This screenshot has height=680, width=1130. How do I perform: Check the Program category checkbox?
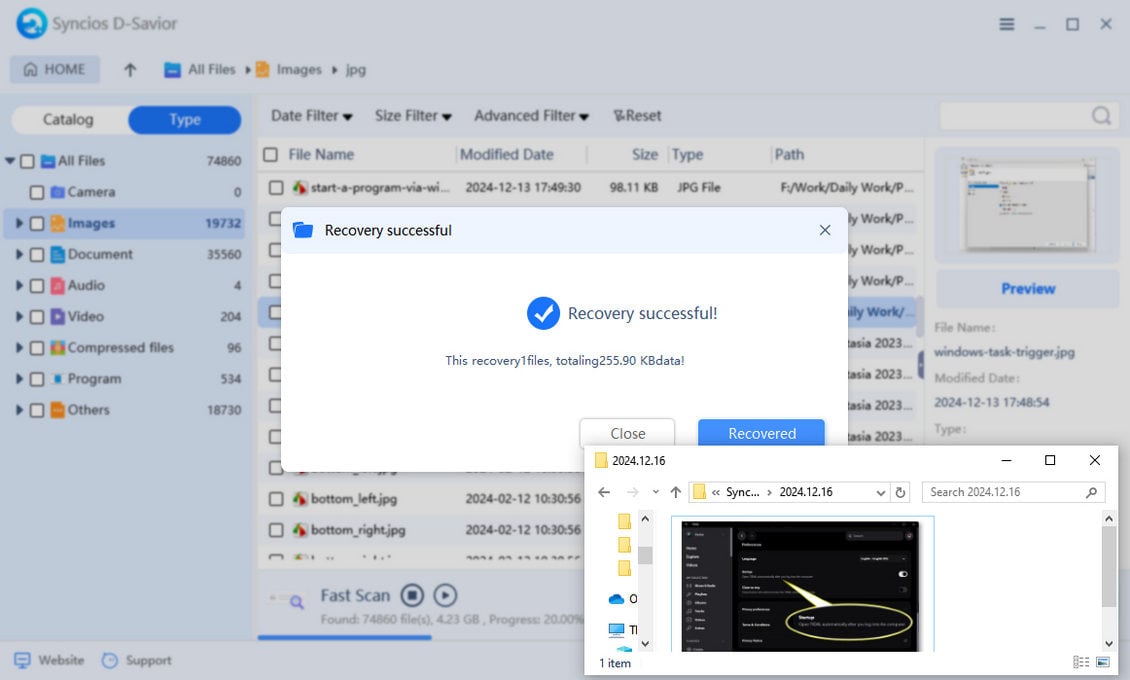point(37,379)
